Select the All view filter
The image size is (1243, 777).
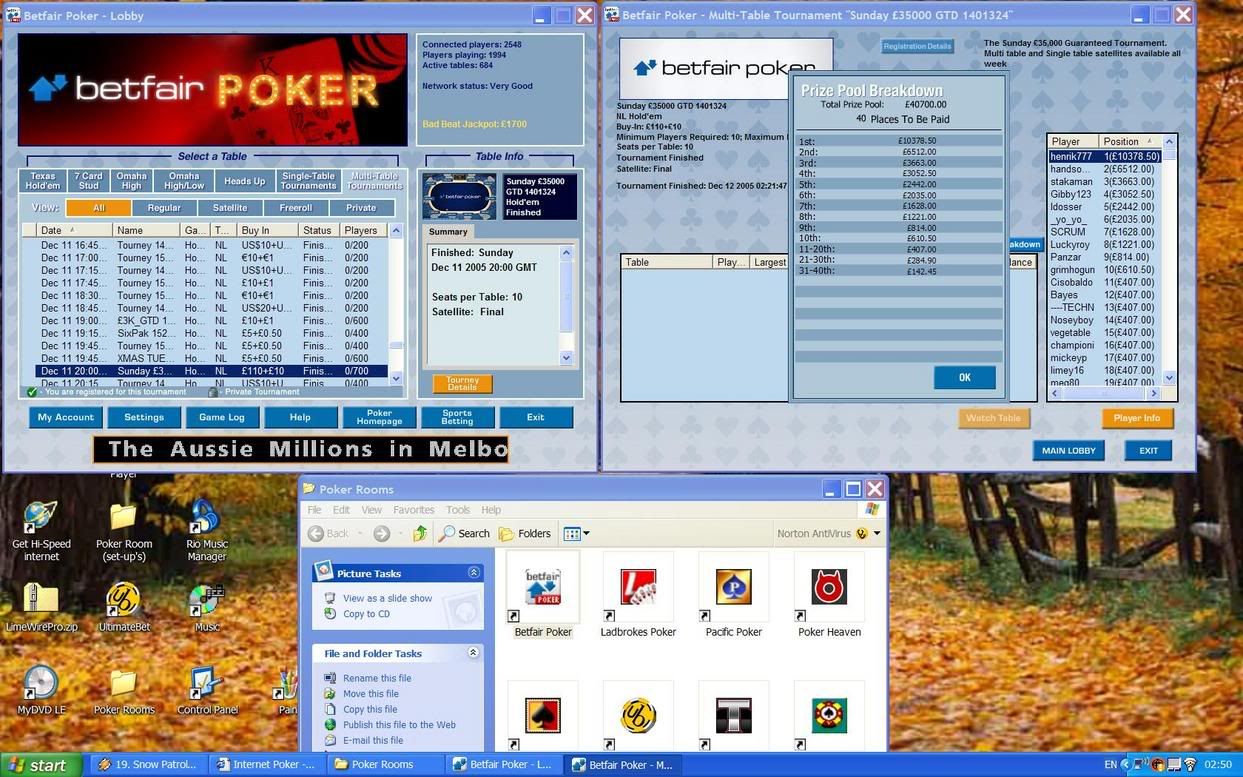tap(98, 208)
